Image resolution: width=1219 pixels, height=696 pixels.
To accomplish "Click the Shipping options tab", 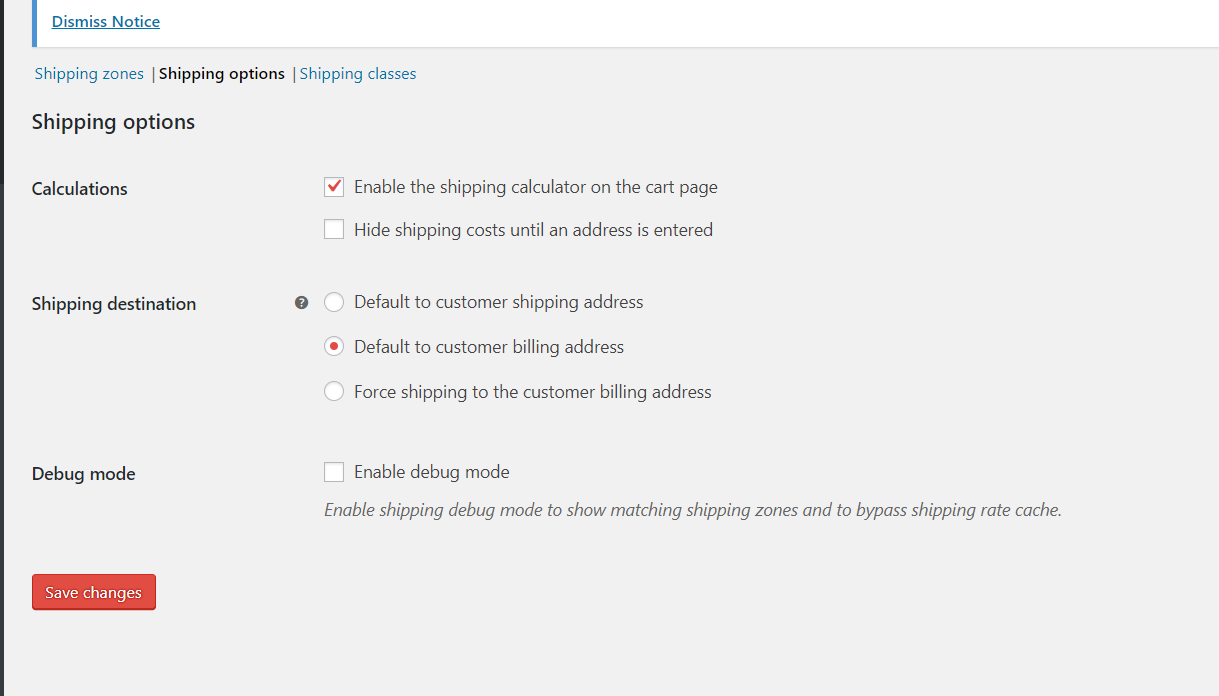I will (222, 74).
